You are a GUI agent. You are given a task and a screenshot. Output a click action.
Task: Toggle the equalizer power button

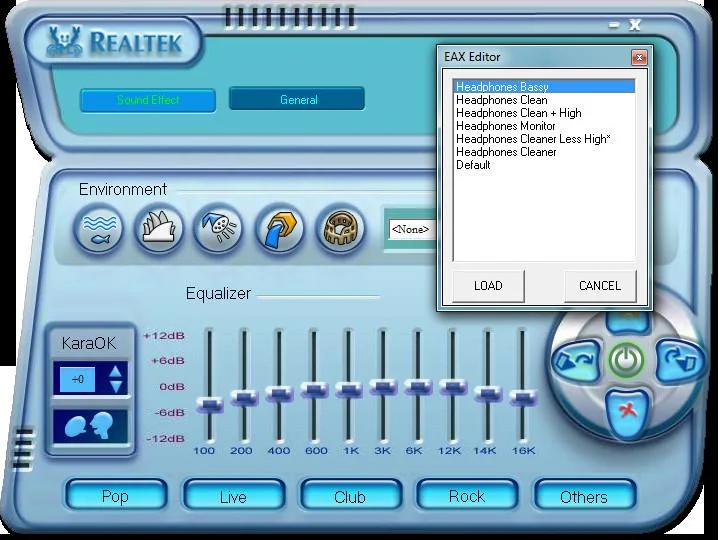626,361
